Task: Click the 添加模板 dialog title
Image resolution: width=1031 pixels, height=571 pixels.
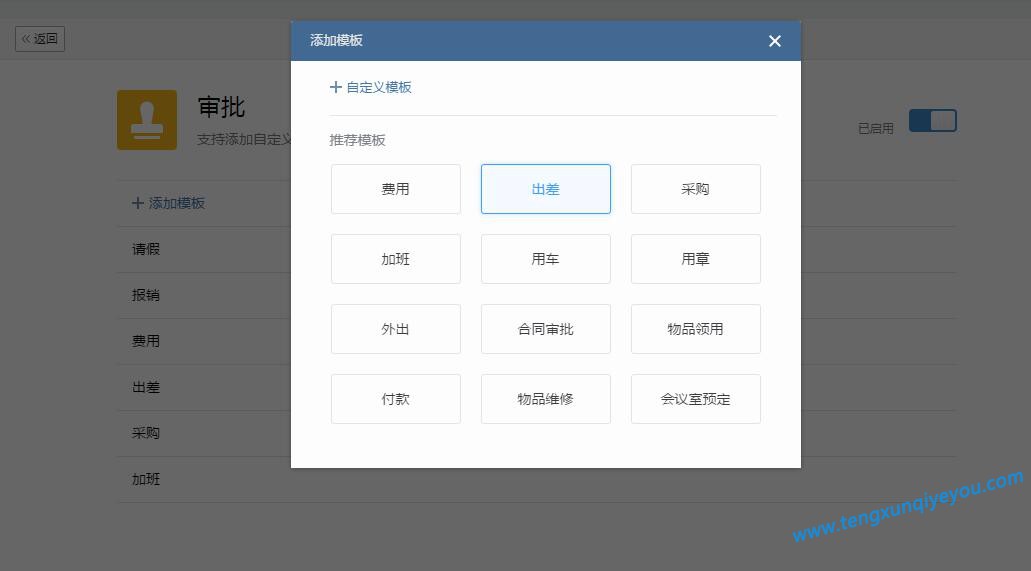Action: (337, 40)
